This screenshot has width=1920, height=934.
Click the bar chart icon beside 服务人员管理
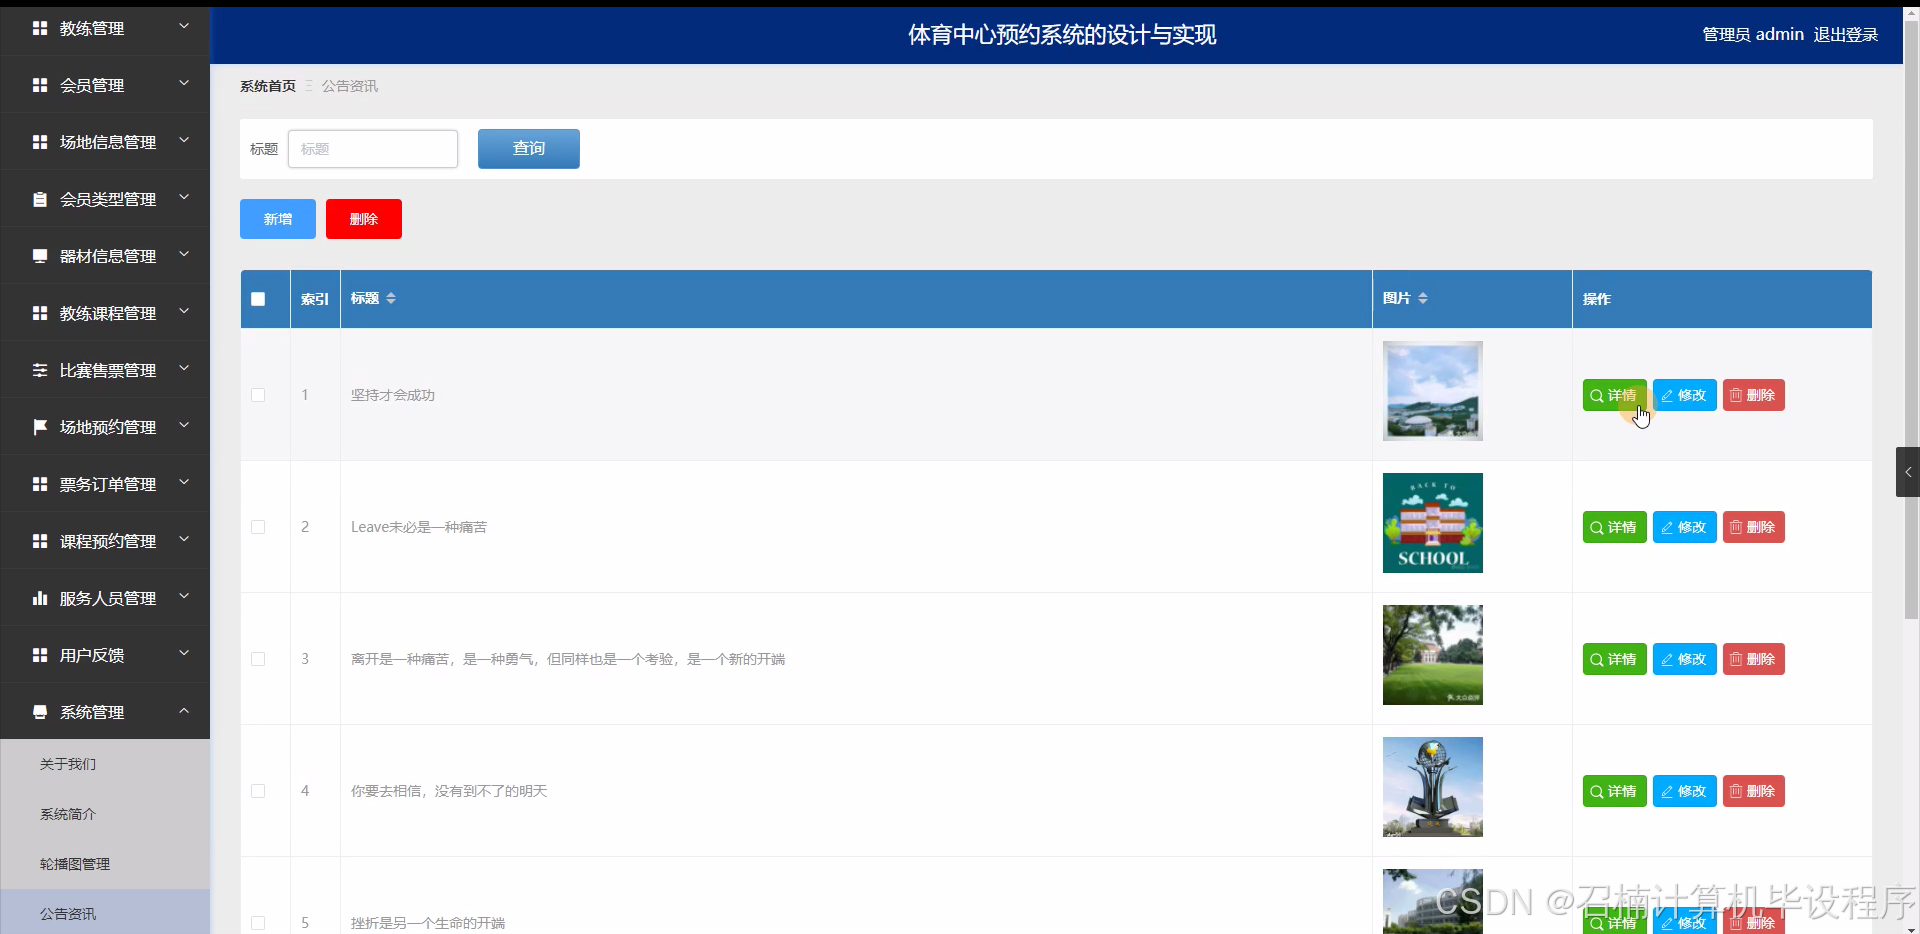point(40,598)
